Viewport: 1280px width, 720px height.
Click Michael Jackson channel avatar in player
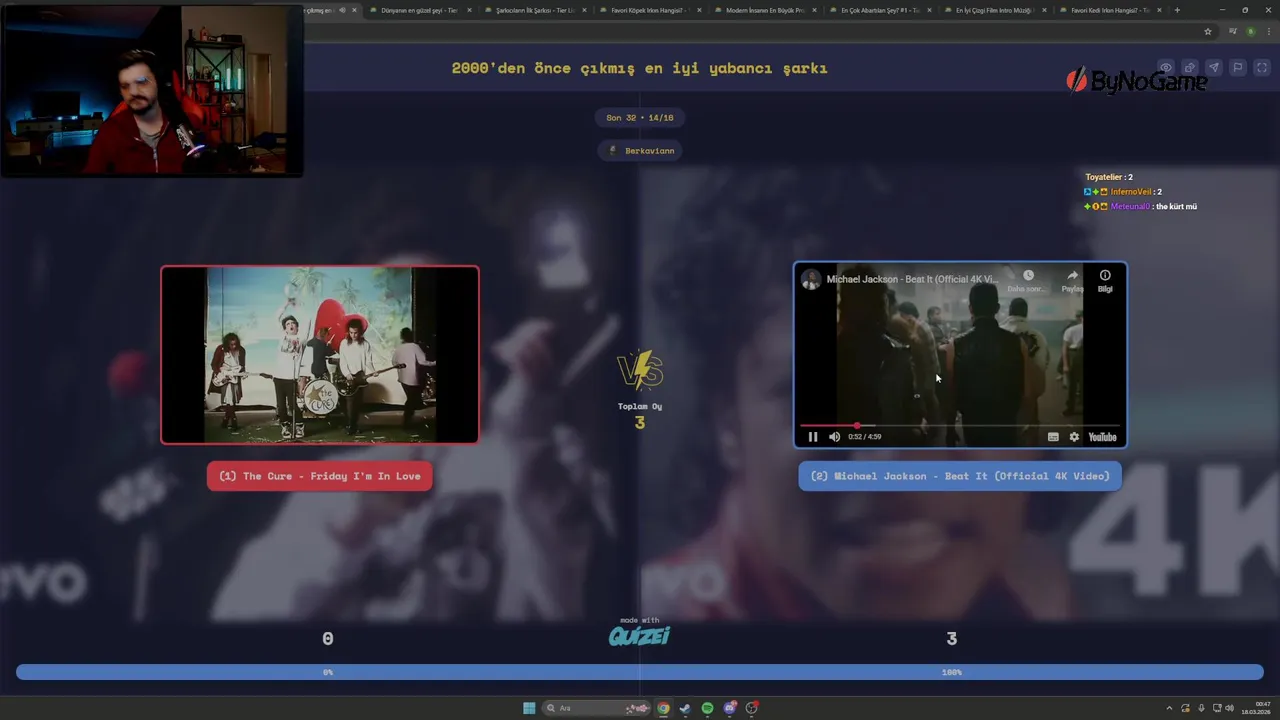(811, 279)
